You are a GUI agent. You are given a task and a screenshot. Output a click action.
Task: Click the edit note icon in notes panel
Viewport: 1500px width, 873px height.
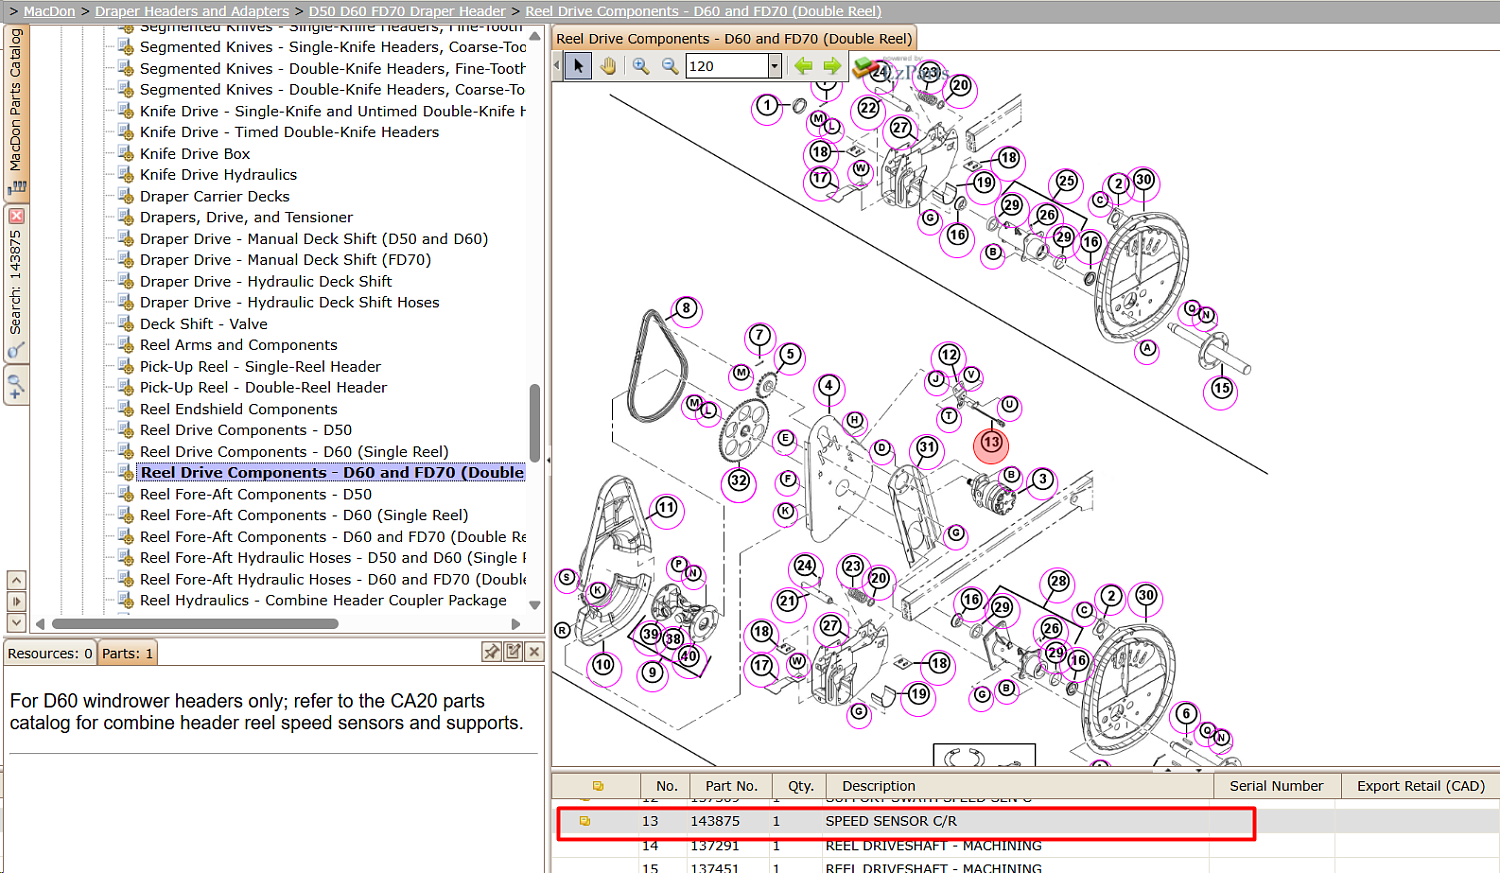[x=513, y=652]
